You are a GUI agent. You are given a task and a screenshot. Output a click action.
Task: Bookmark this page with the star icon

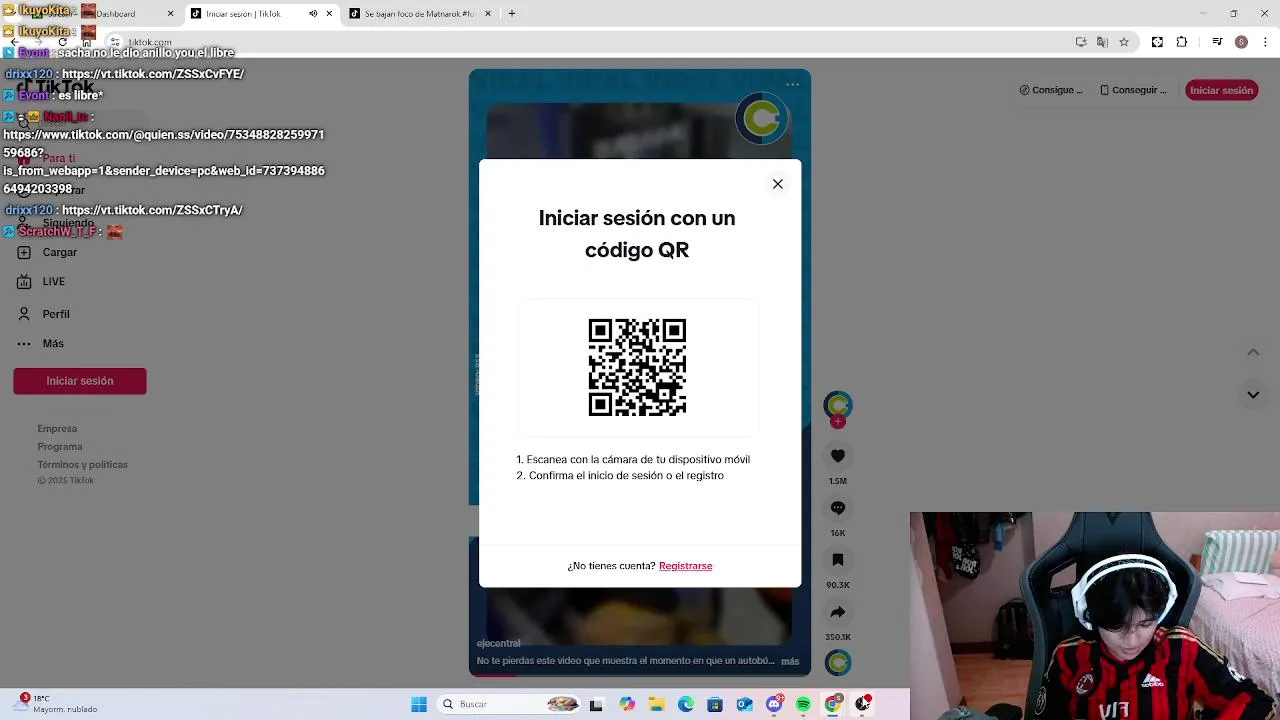[1124, 42]
